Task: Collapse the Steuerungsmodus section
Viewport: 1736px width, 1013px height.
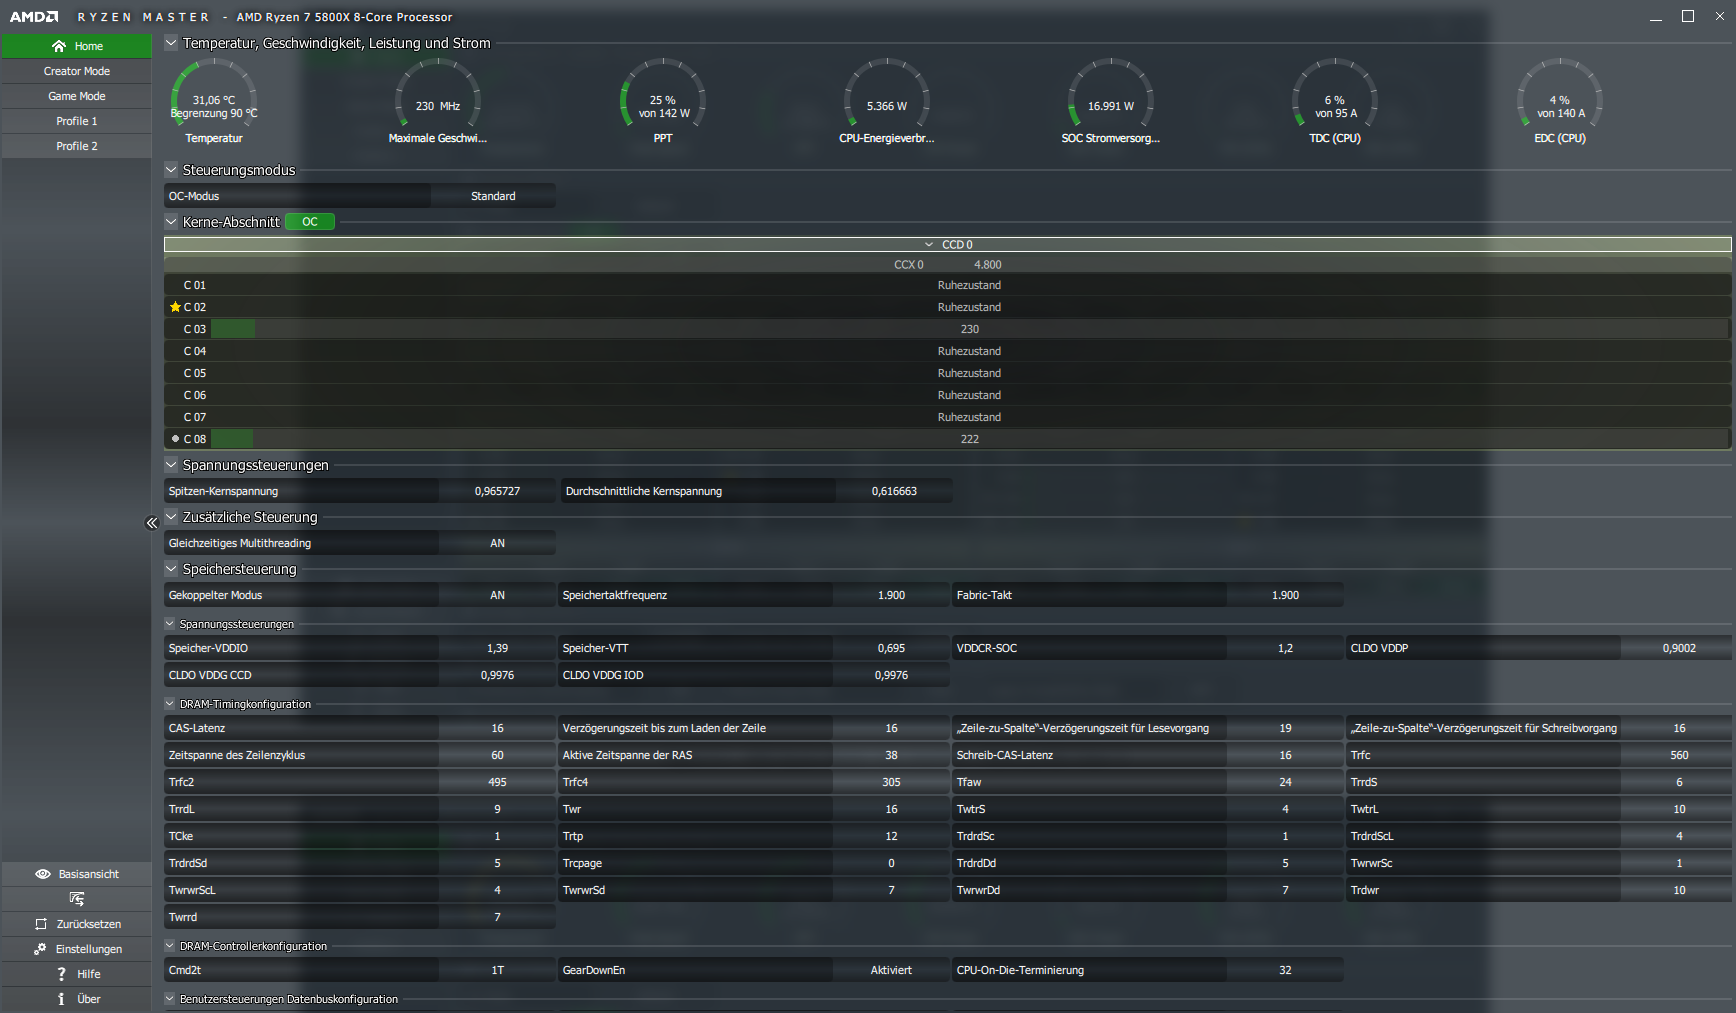Action: click(171, 170)
